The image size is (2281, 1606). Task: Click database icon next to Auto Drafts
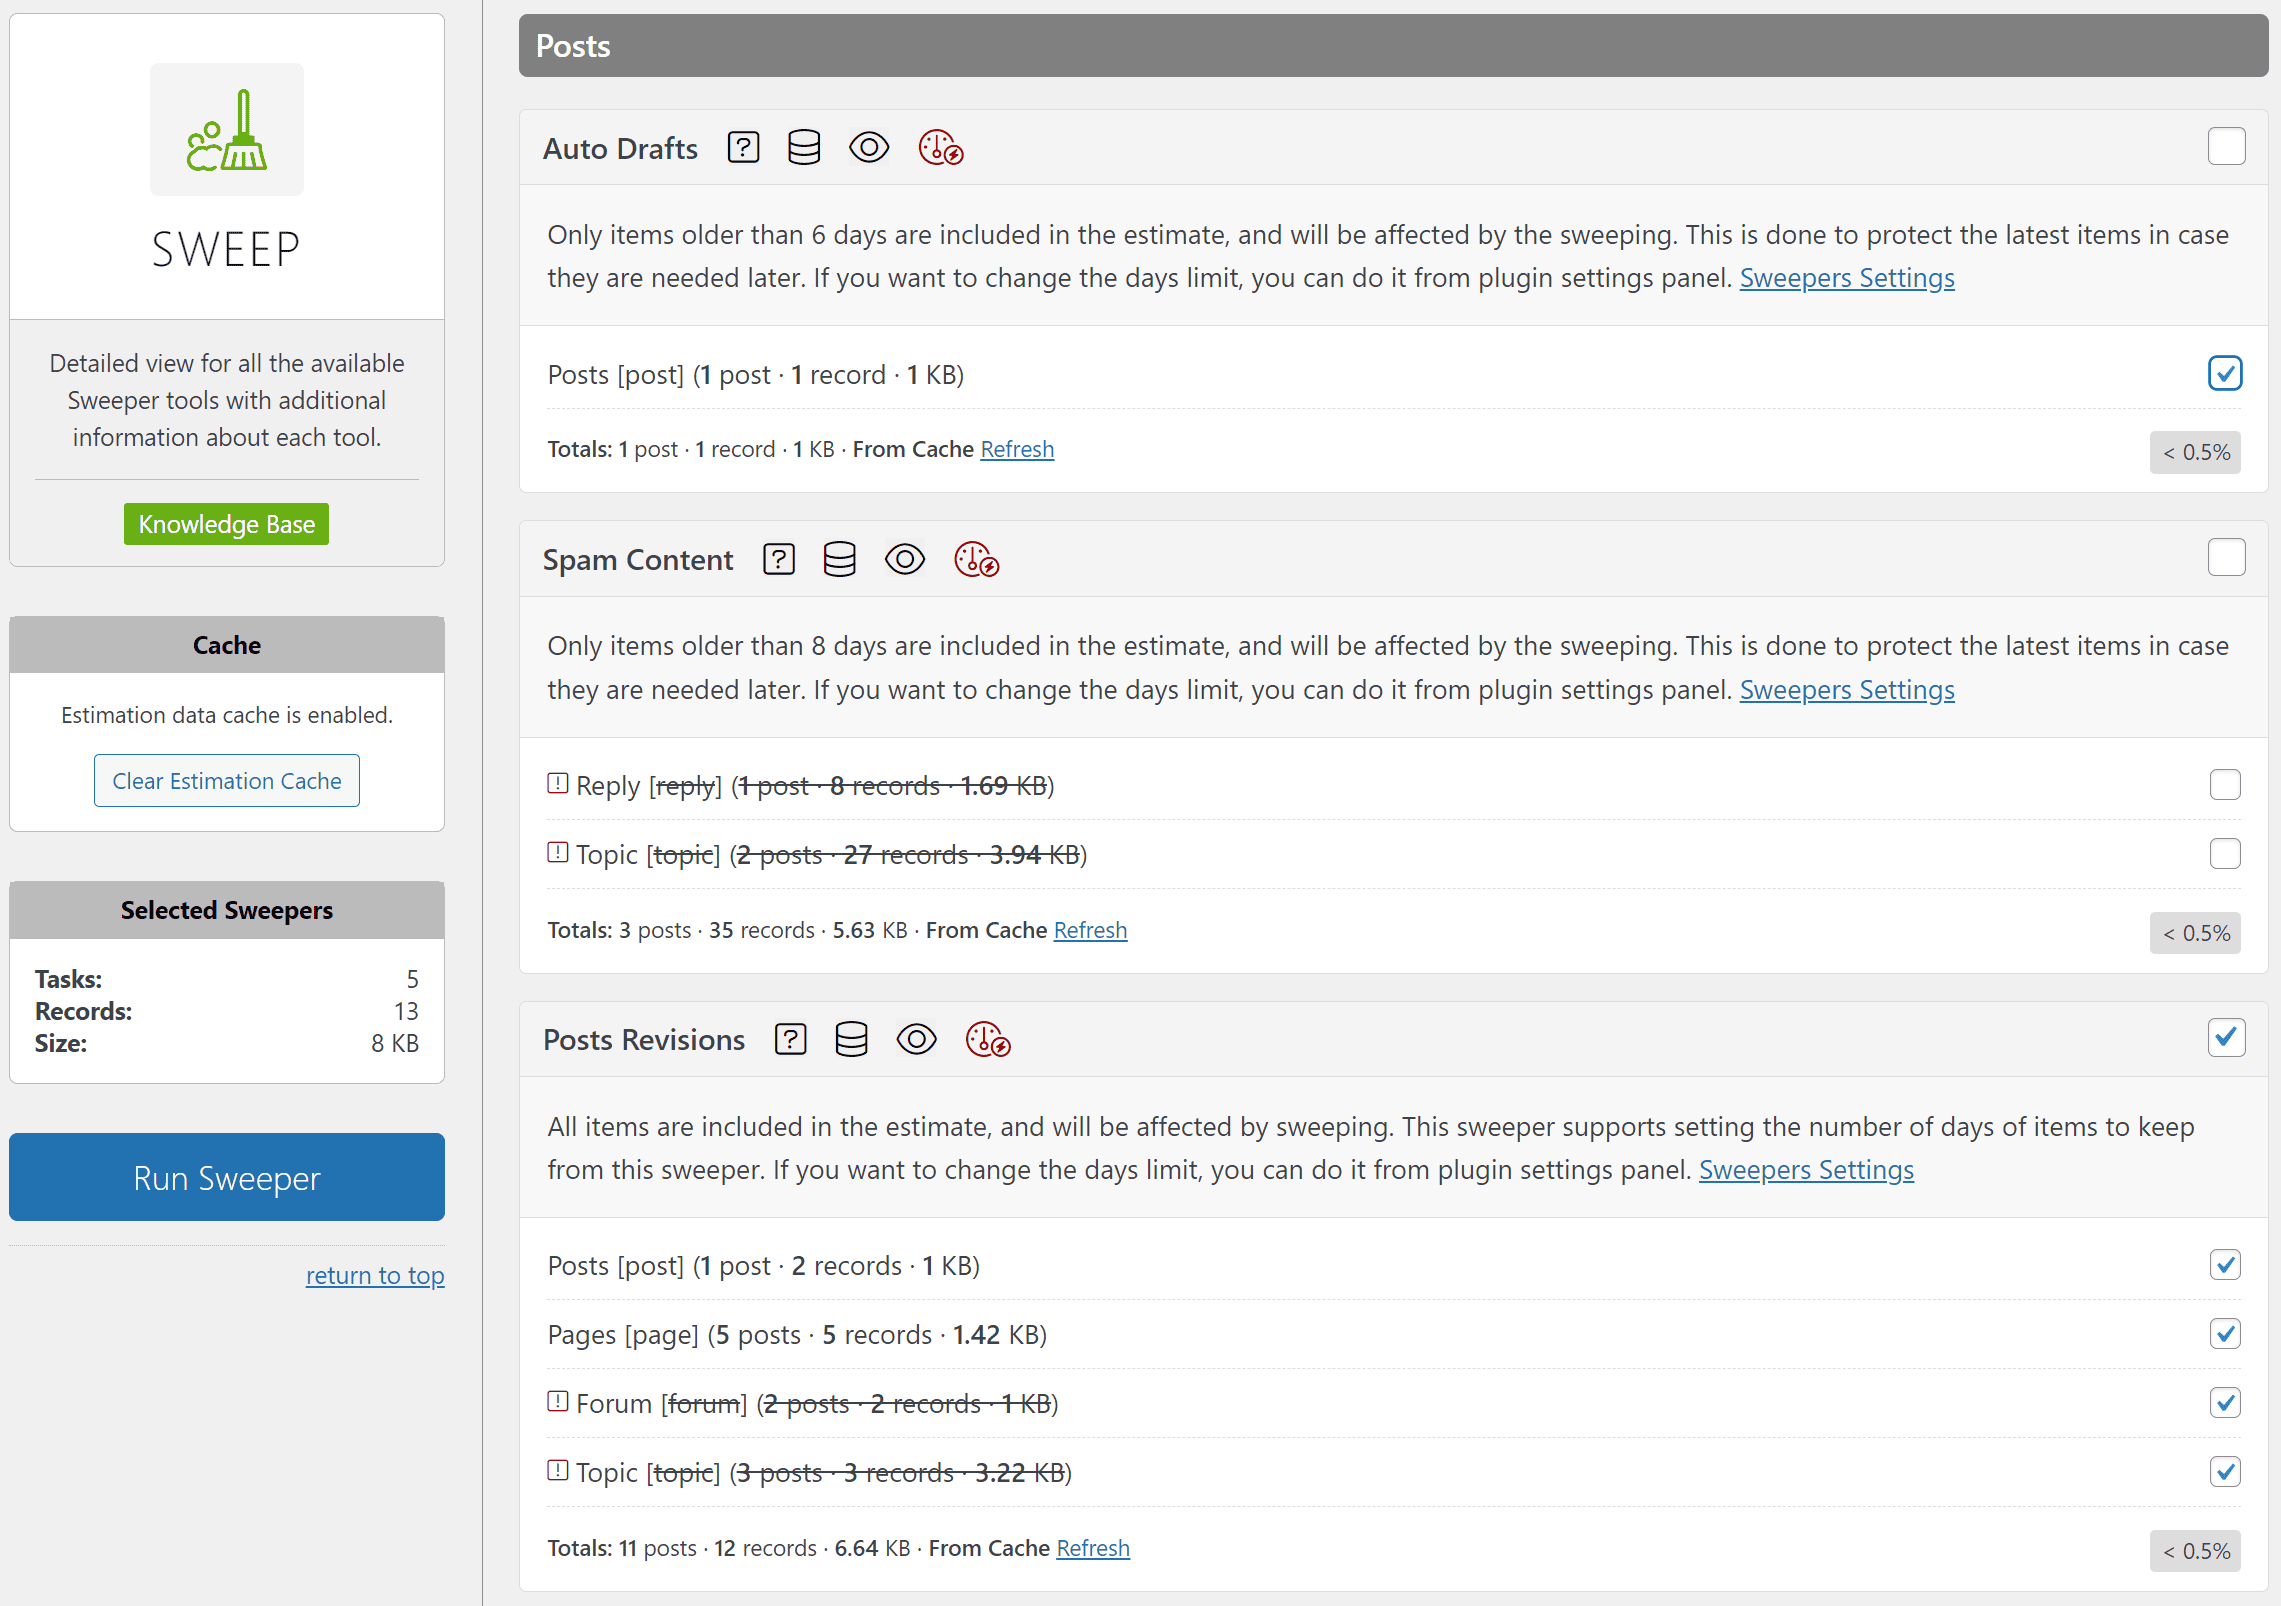tap(804, 148)
